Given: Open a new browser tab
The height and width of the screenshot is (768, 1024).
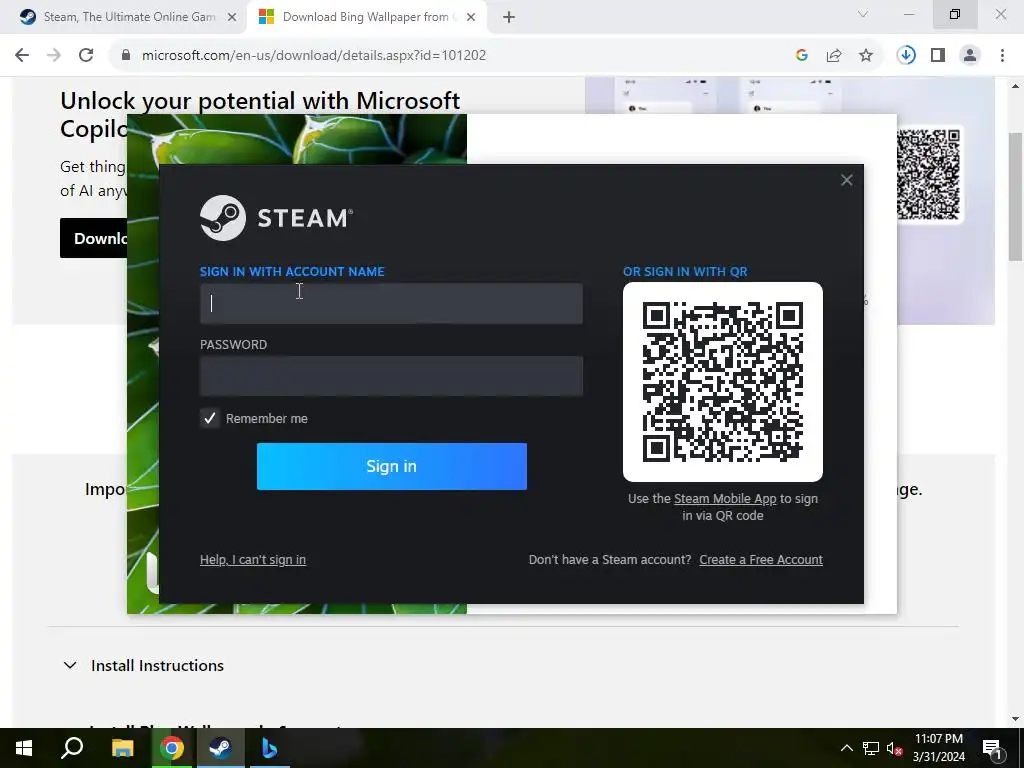Looking at the screenshot, I should (x=509, y=17).
